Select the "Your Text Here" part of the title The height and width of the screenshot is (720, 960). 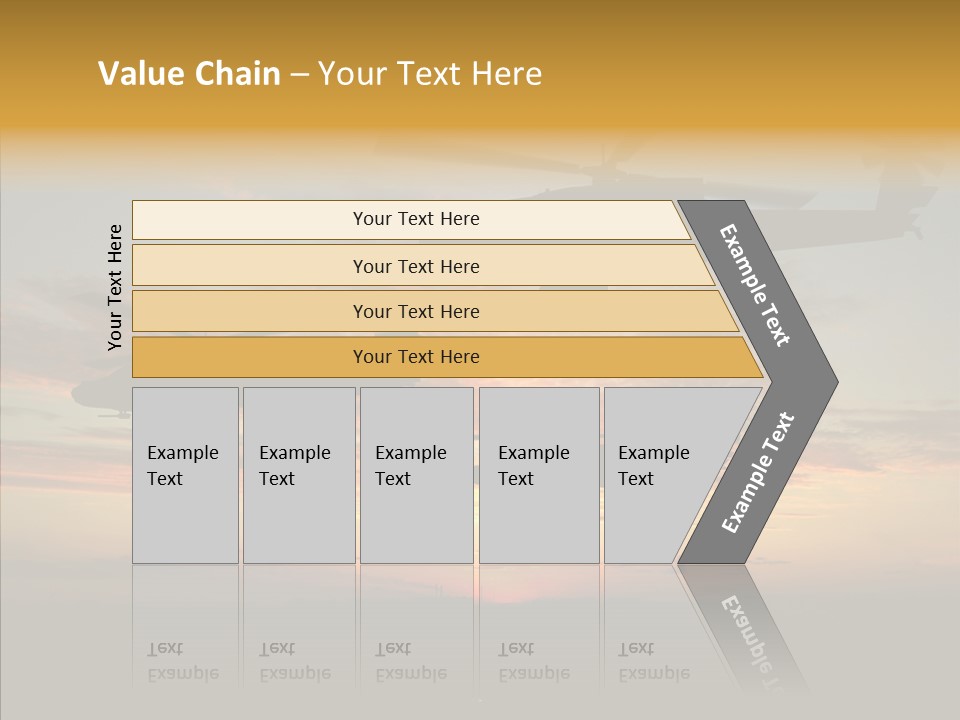pyautogui.click(x=430, y=74)
